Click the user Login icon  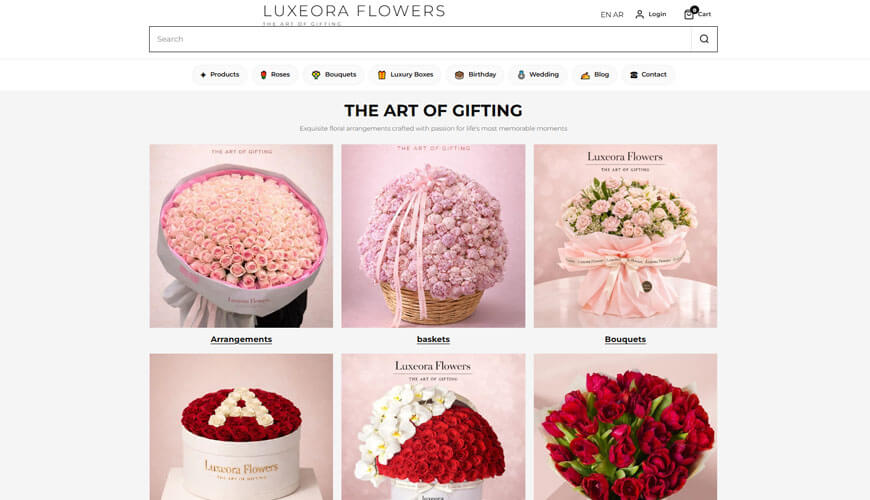(639, 14)
